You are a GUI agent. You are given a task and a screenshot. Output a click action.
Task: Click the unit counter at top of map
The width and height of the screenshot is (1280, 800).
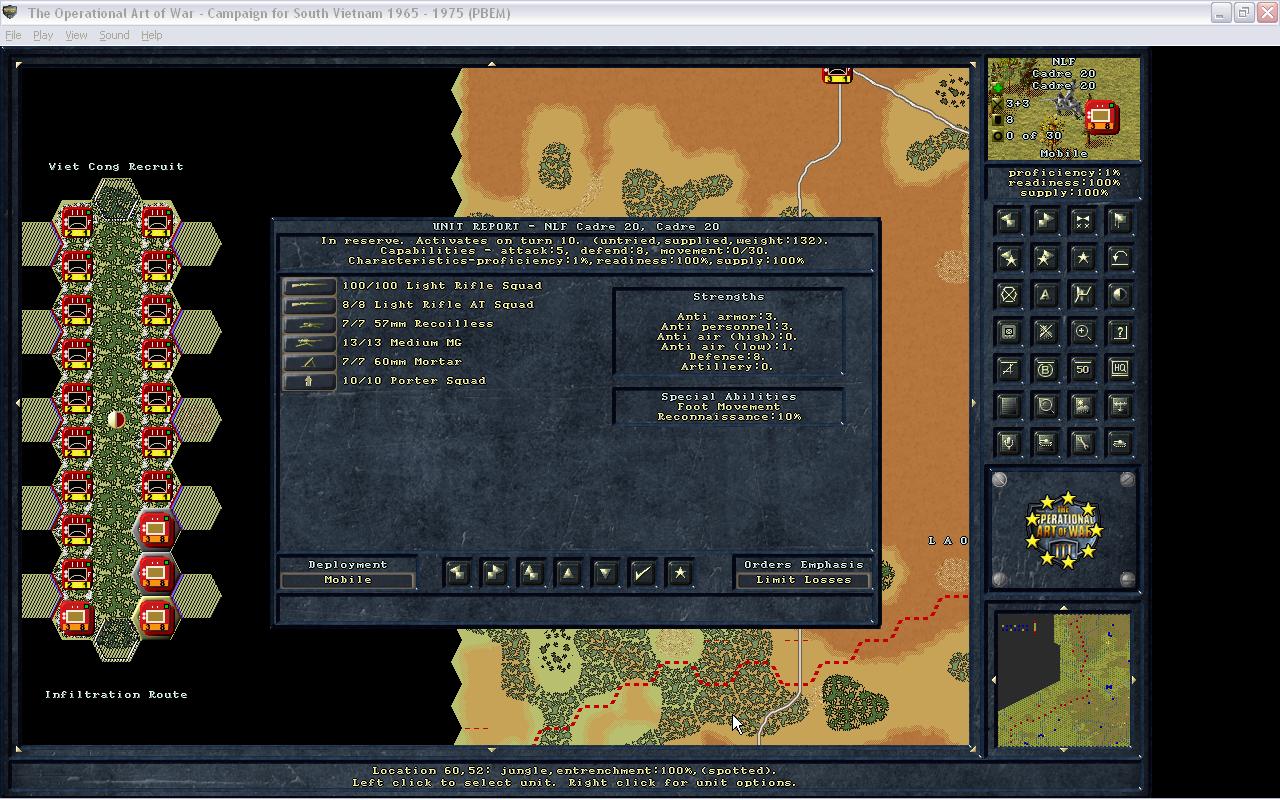pos(837,74)
